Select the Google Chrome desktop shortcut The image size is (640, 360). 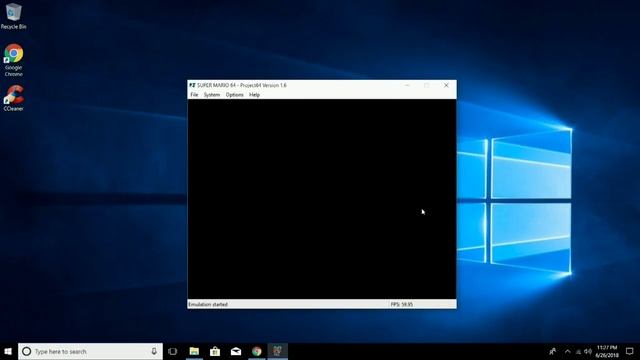[x=13, y=60]
